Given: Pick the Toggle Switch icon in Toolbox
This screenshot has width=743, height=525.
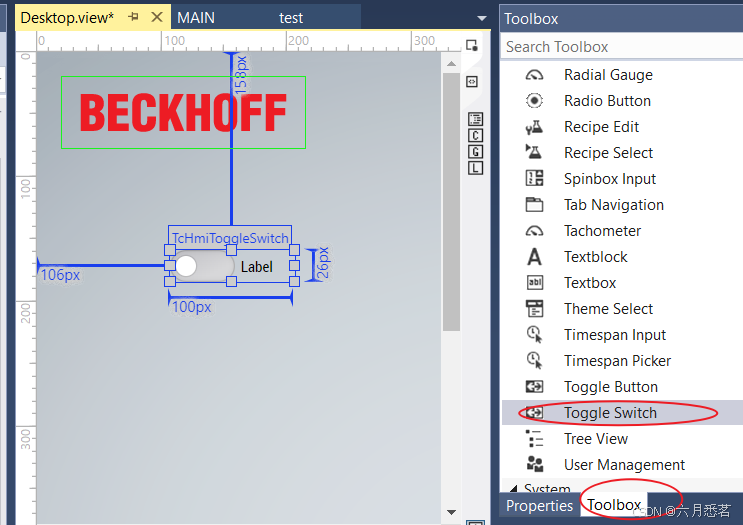Looking at the screenshot, I should coord(535,413).
